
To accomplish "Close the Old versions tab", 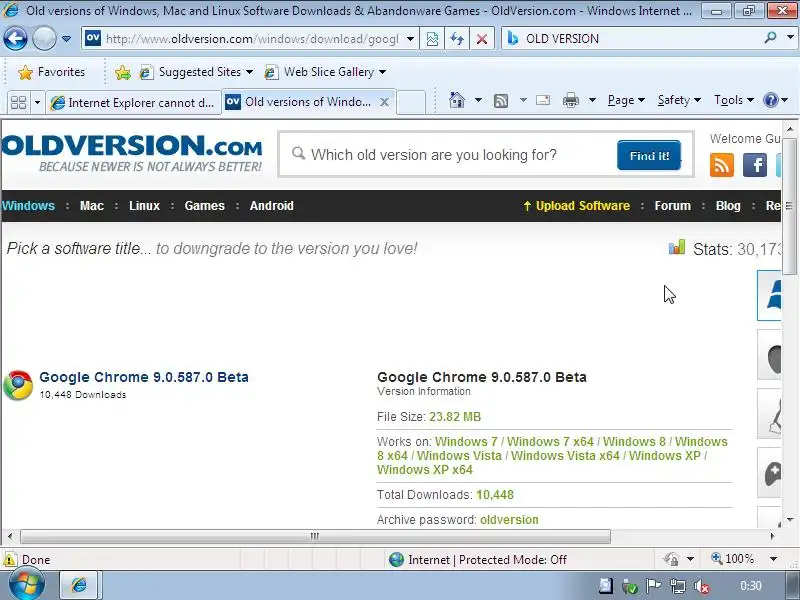I will point(384,102).
